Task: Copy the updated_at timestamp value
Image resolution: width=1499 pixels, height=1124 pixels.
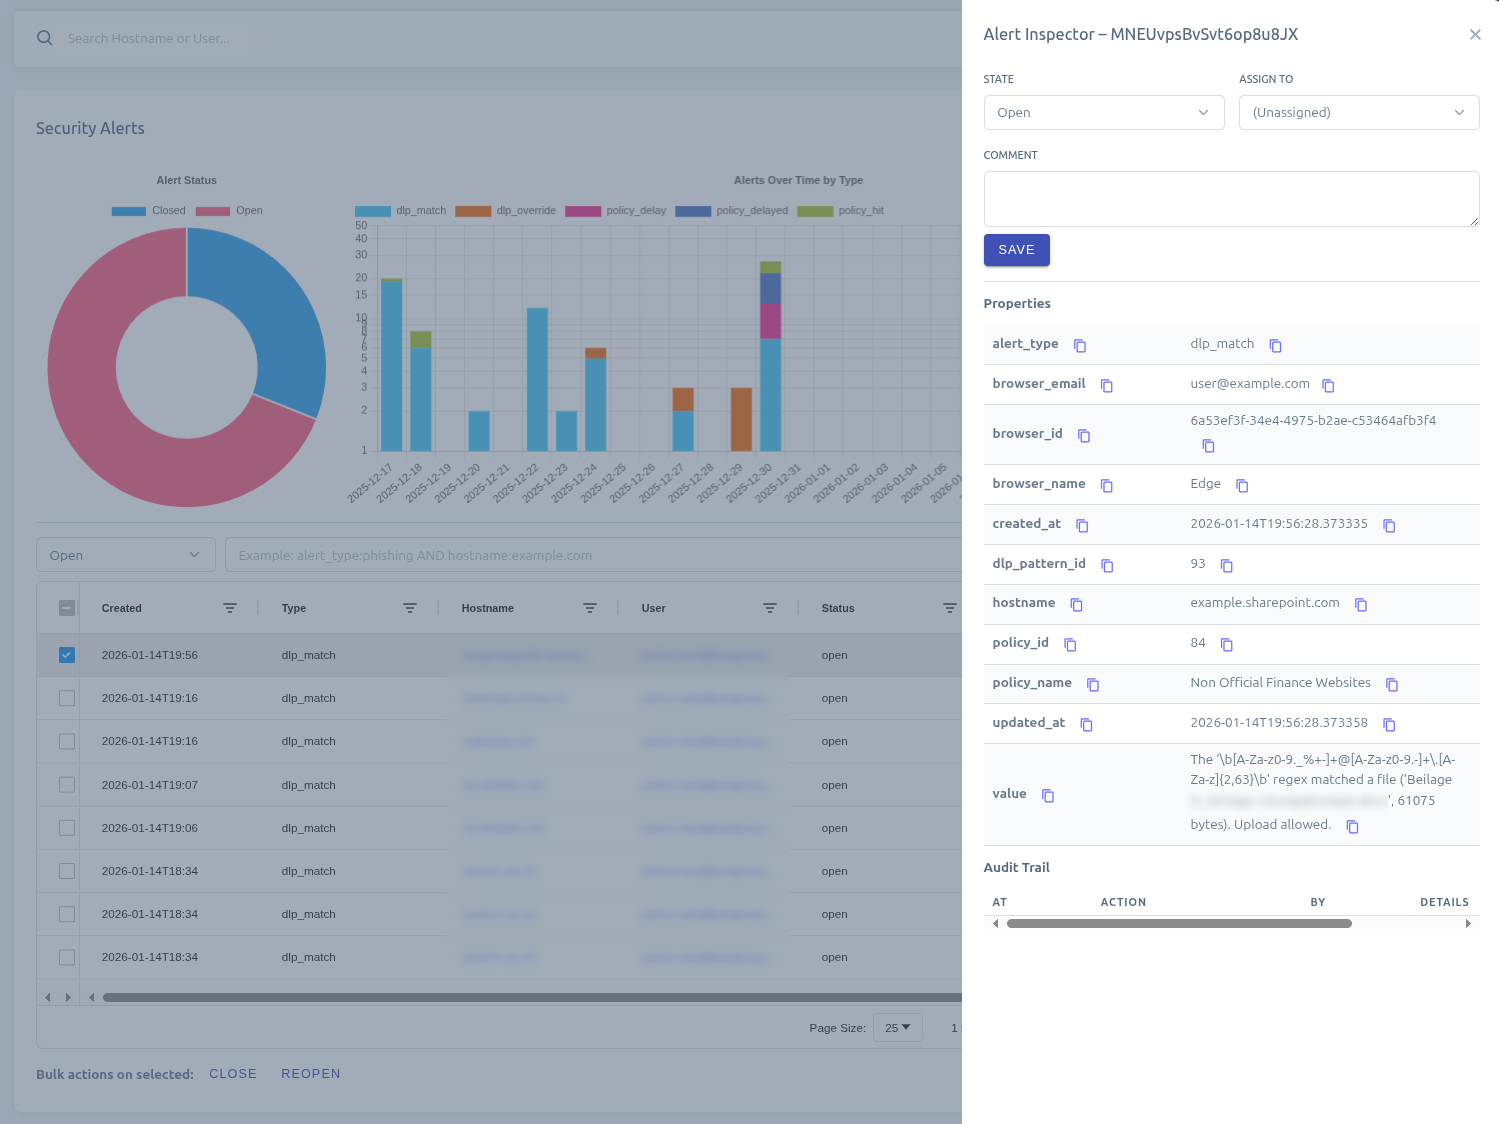Action: pos(1389,724)
